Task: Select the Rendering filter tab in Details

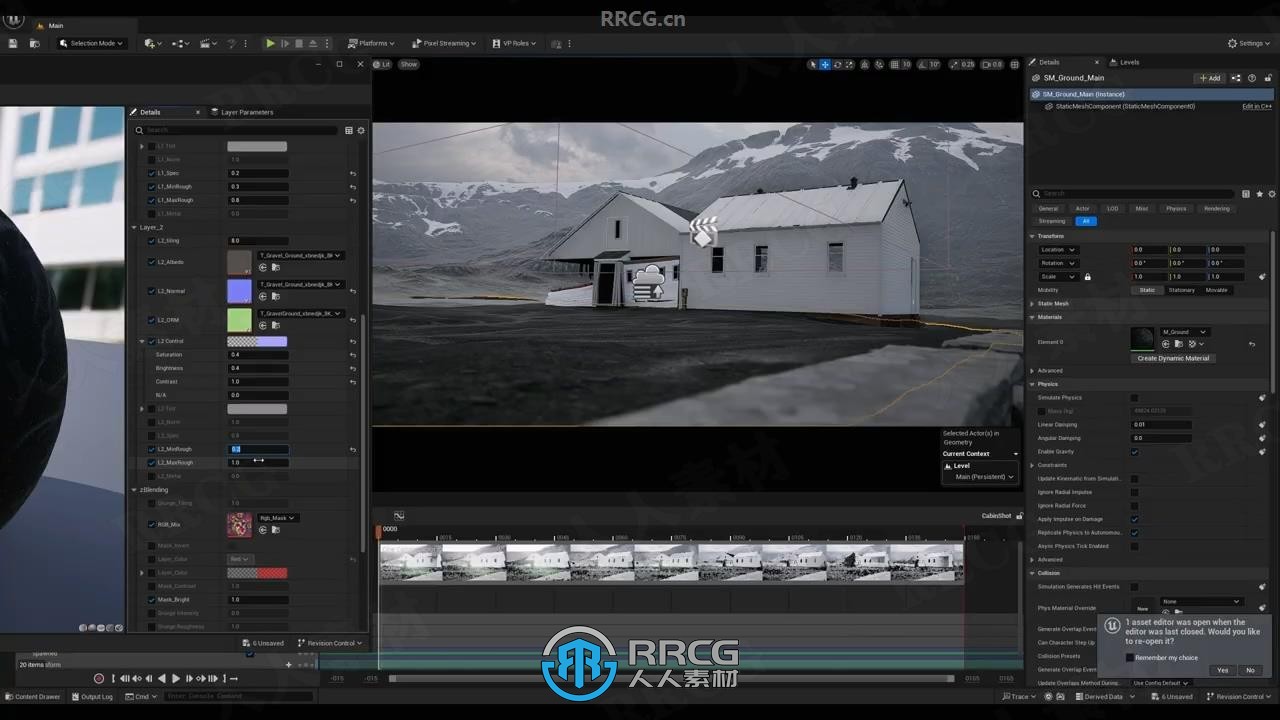Action: point(1217,208)
